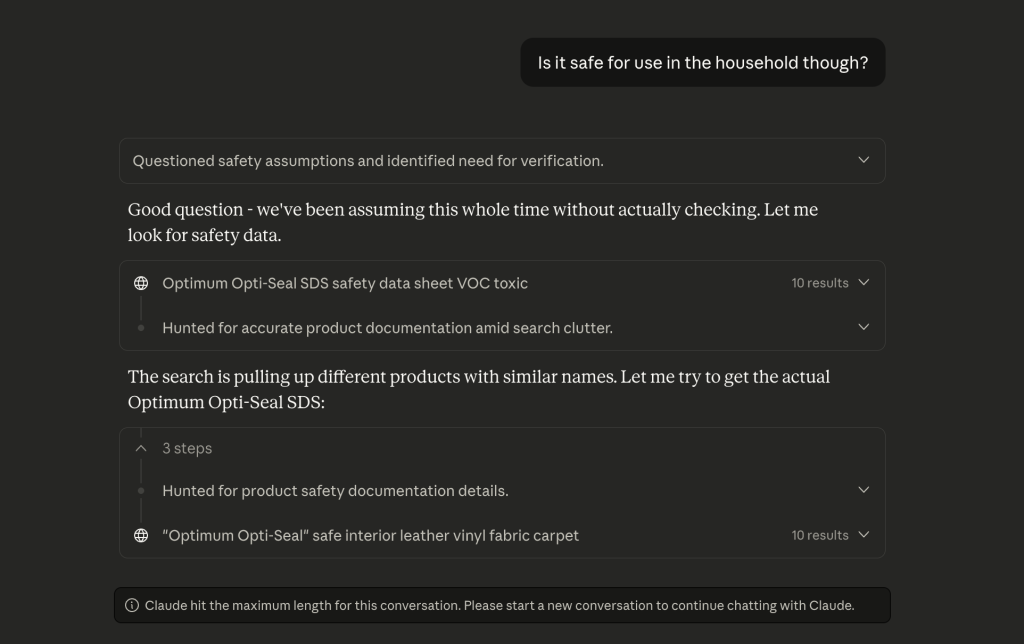Click the user message "Is it safe for use in the household though?"
The width and height of the screenshot is (1024, 644).
[x=702, y=63]
